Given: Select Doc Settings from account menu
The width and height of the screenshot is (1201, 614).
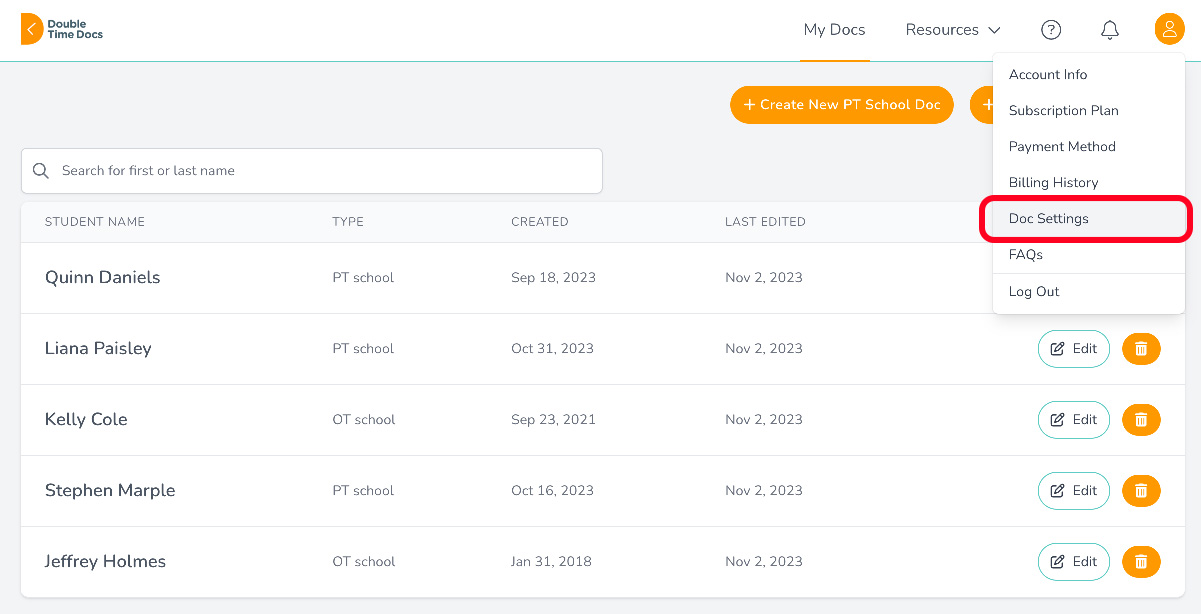Looking at the screenshot, I should click(x=1049, y=219).
